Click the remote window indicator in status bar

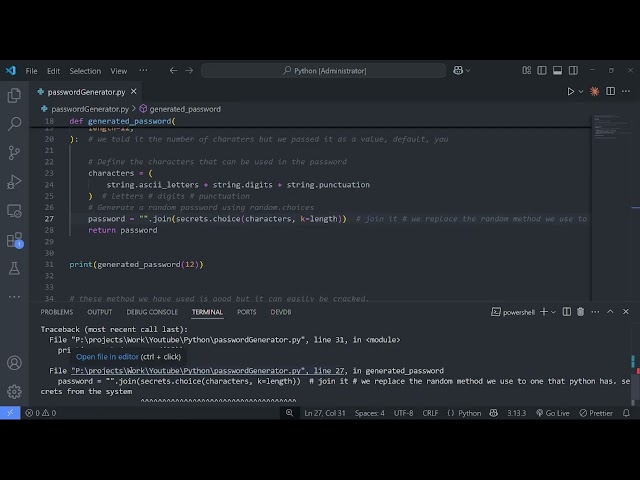click(x=10, y=413)
